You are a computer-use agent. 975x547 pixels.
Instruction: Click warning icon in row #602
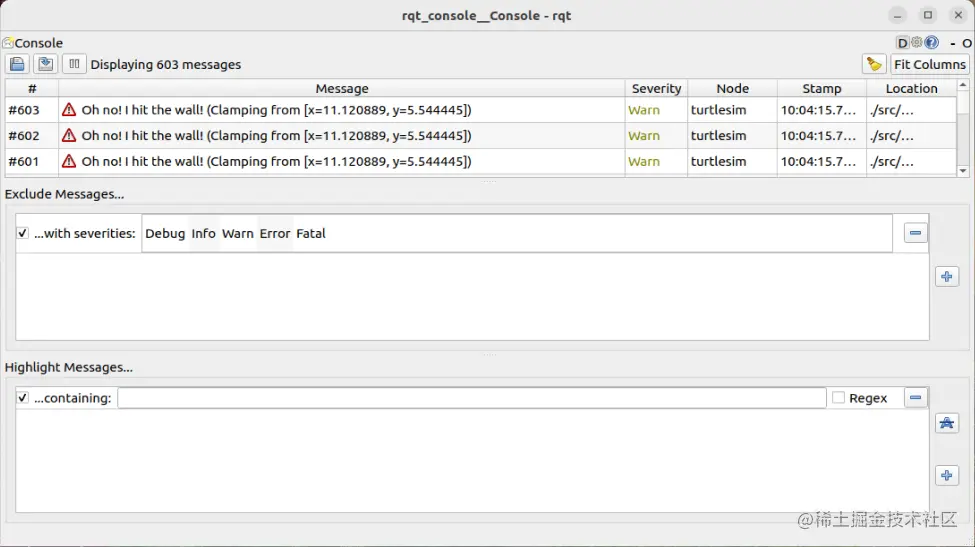click(x=69, y=136)
